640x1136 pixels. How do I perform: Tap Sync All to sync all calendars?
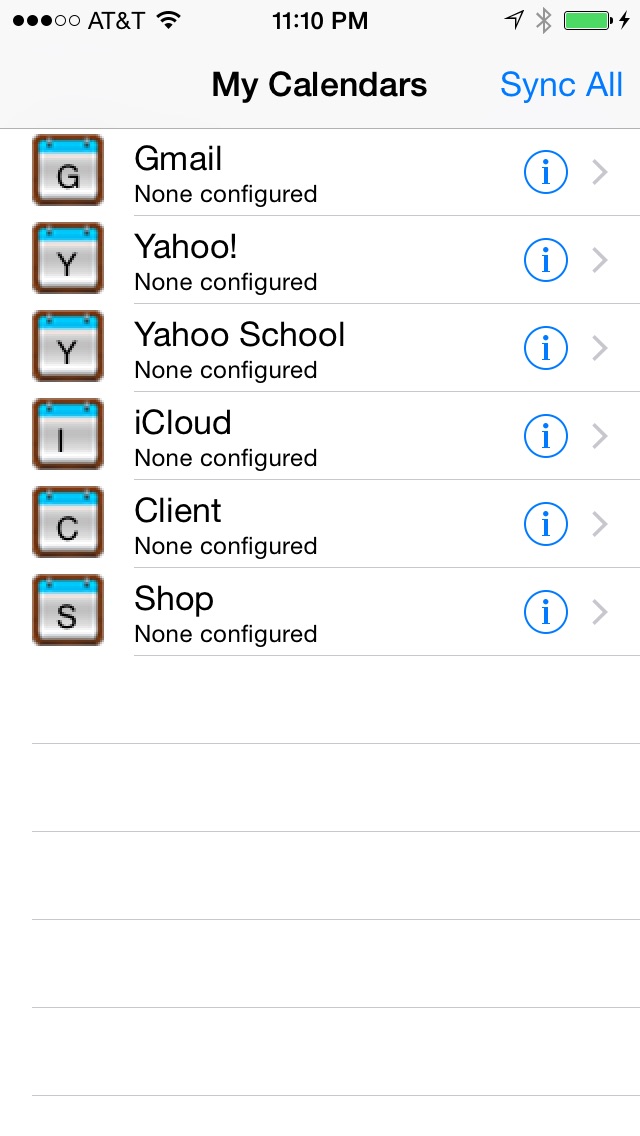coord(561,85)
